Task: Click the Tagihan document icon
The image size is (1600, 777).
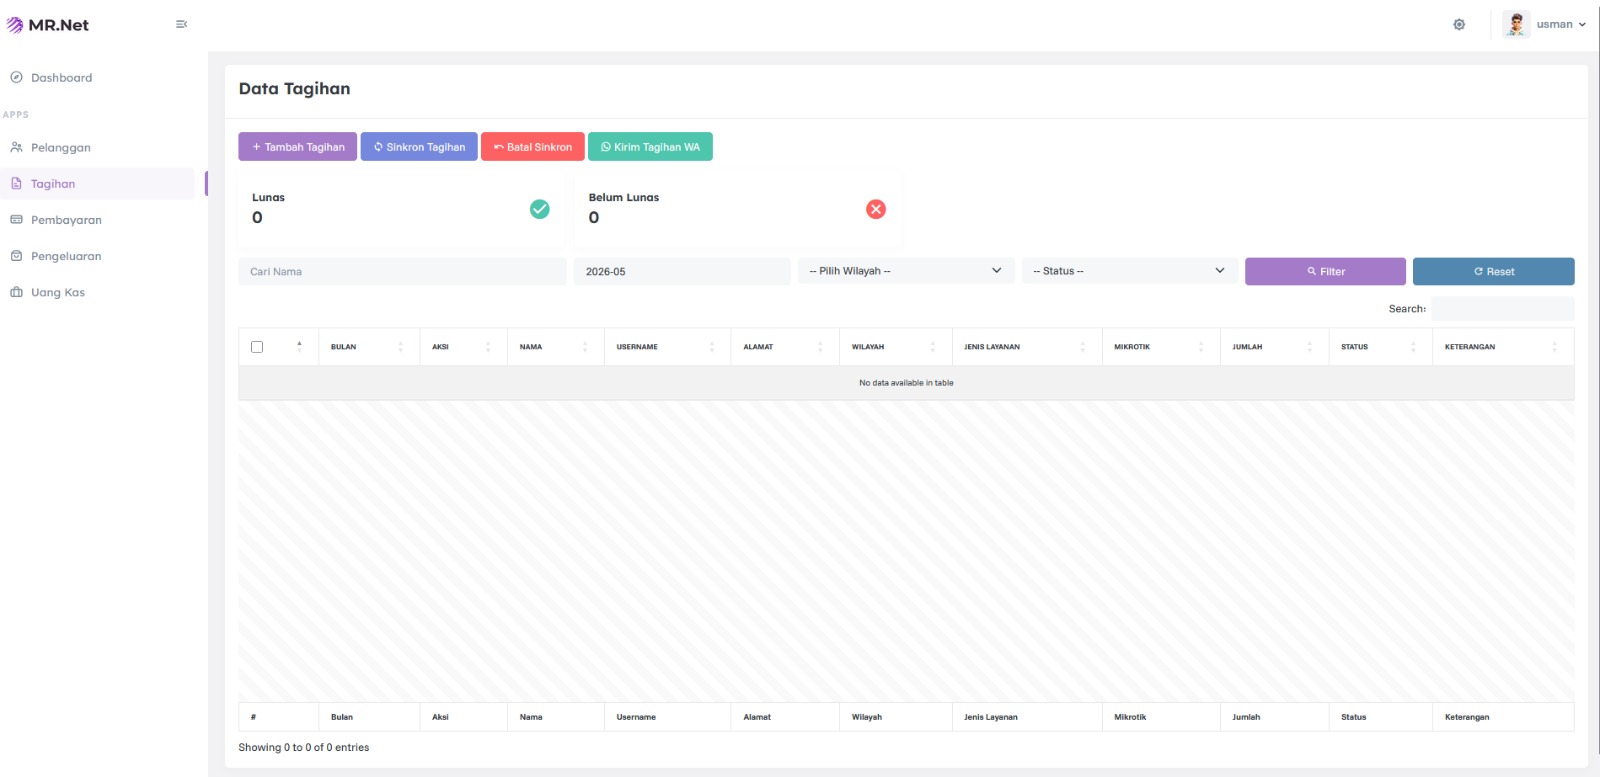Action: pyautogui.click(x=16, y=184)
